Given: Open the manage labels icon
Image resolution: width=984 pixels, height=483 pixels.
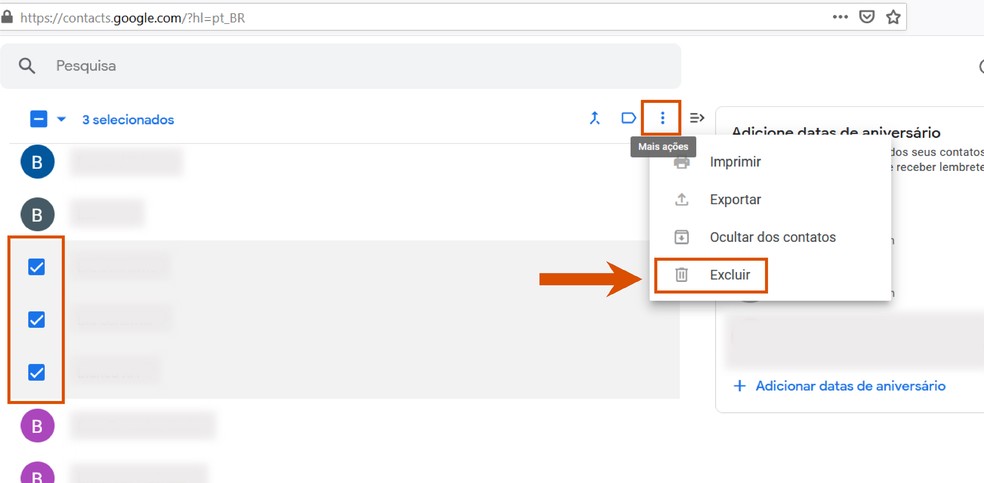Looking at the screenshot, I should 628,119.
